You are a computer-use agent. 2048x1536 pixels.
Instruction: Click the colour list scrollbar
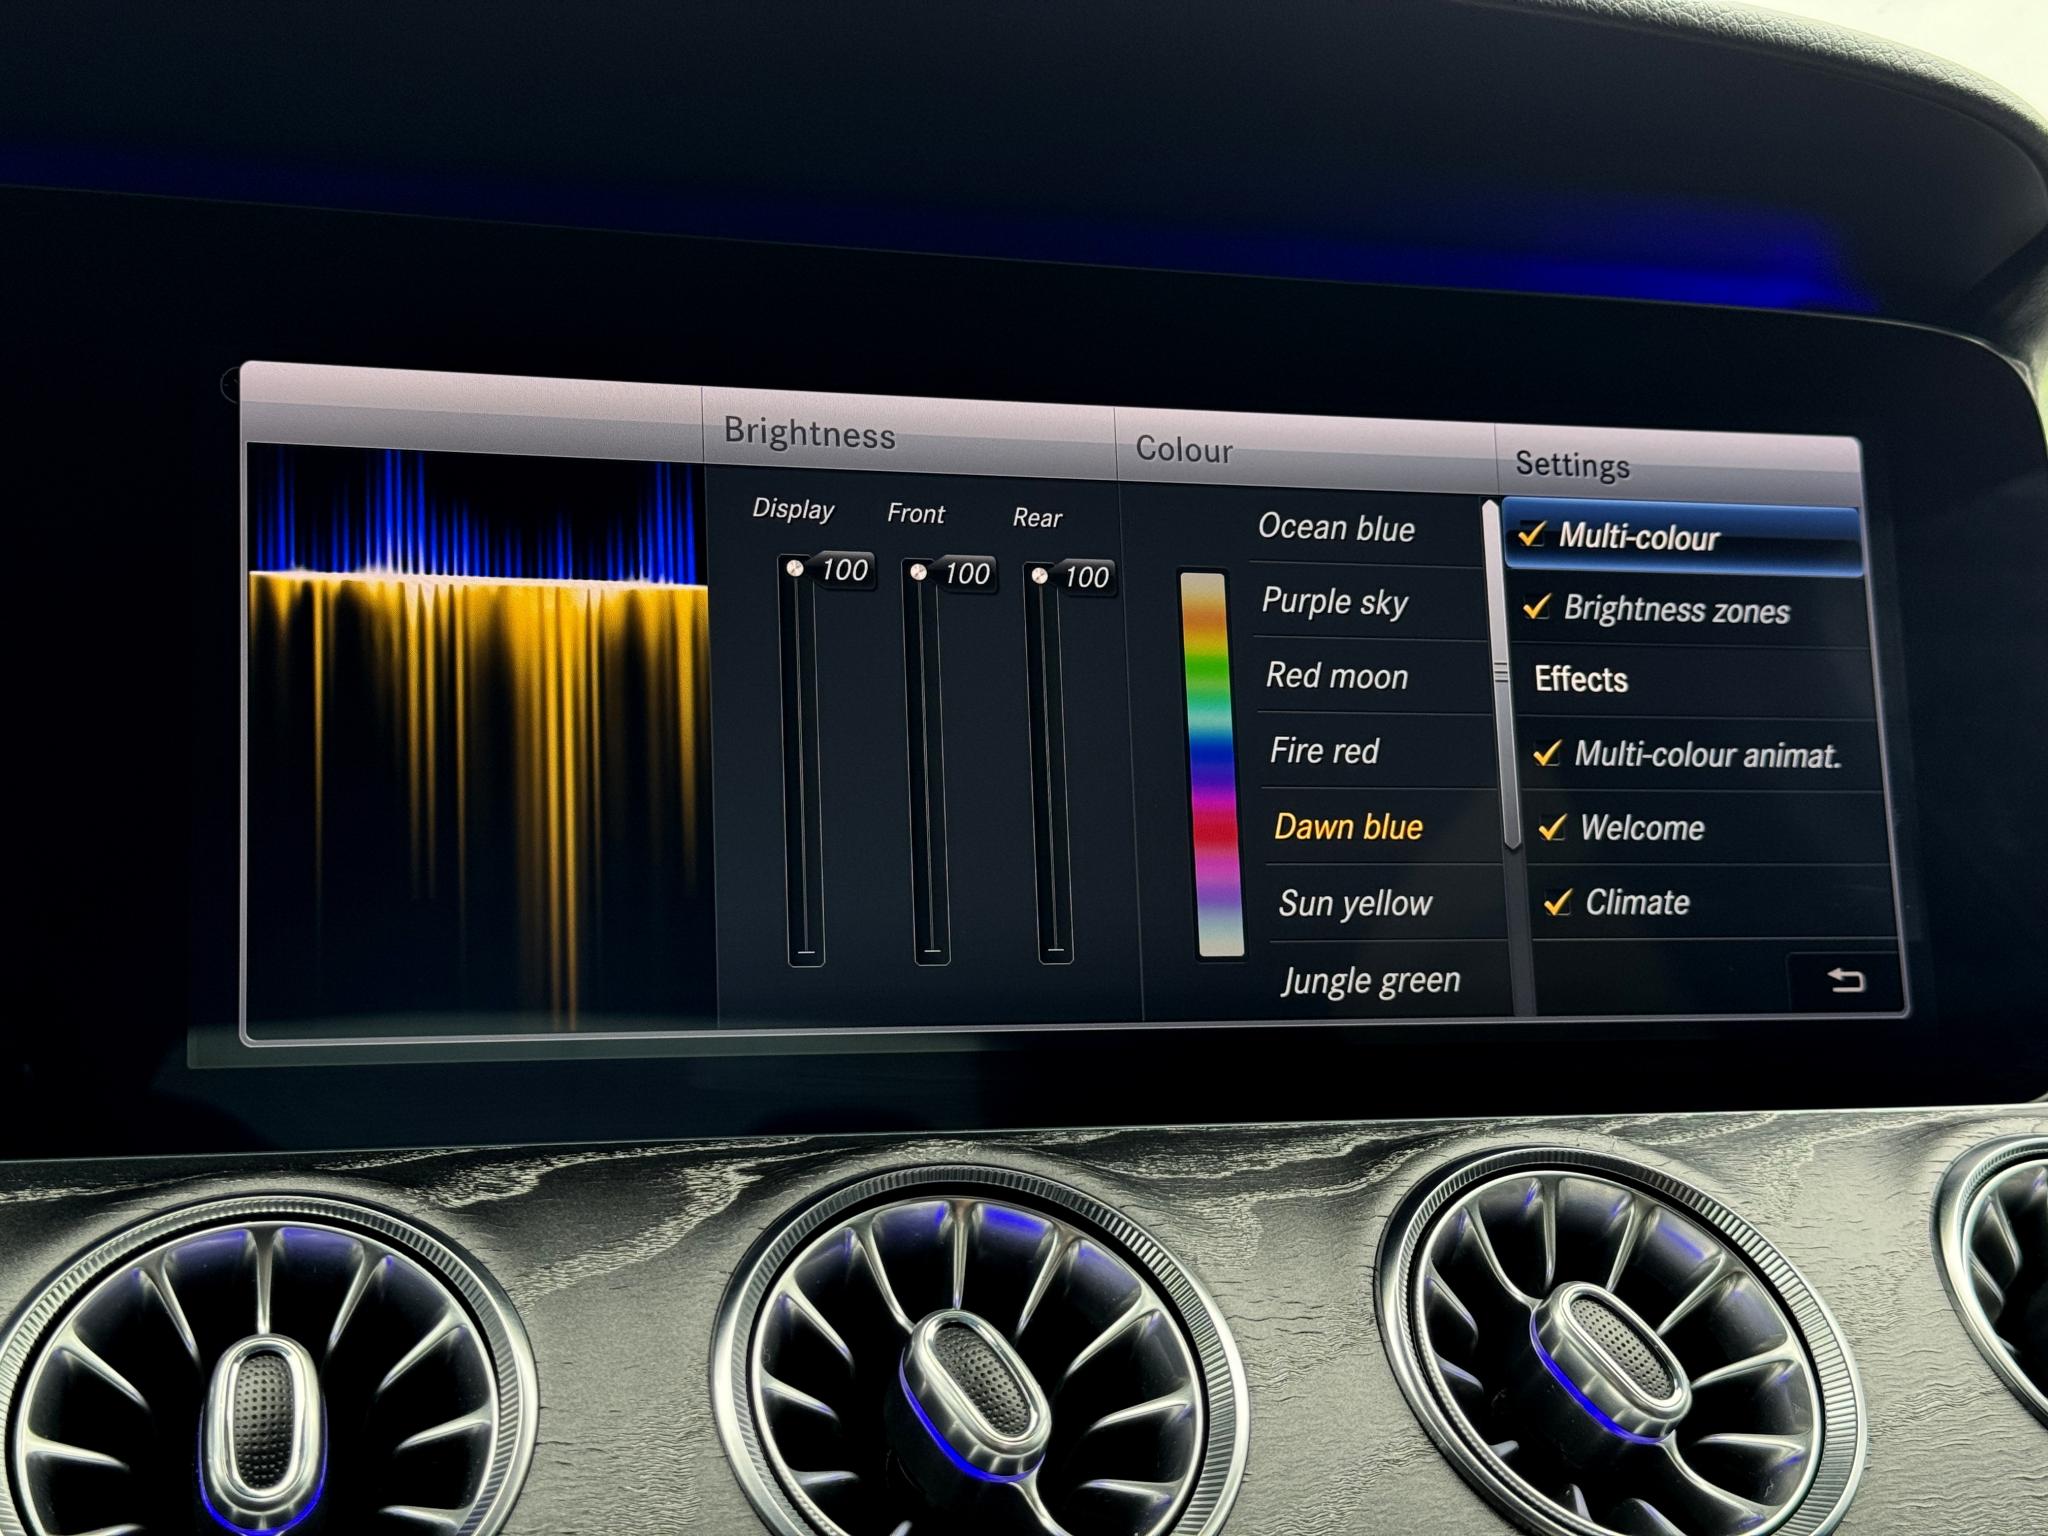[x=1502, y=675]
